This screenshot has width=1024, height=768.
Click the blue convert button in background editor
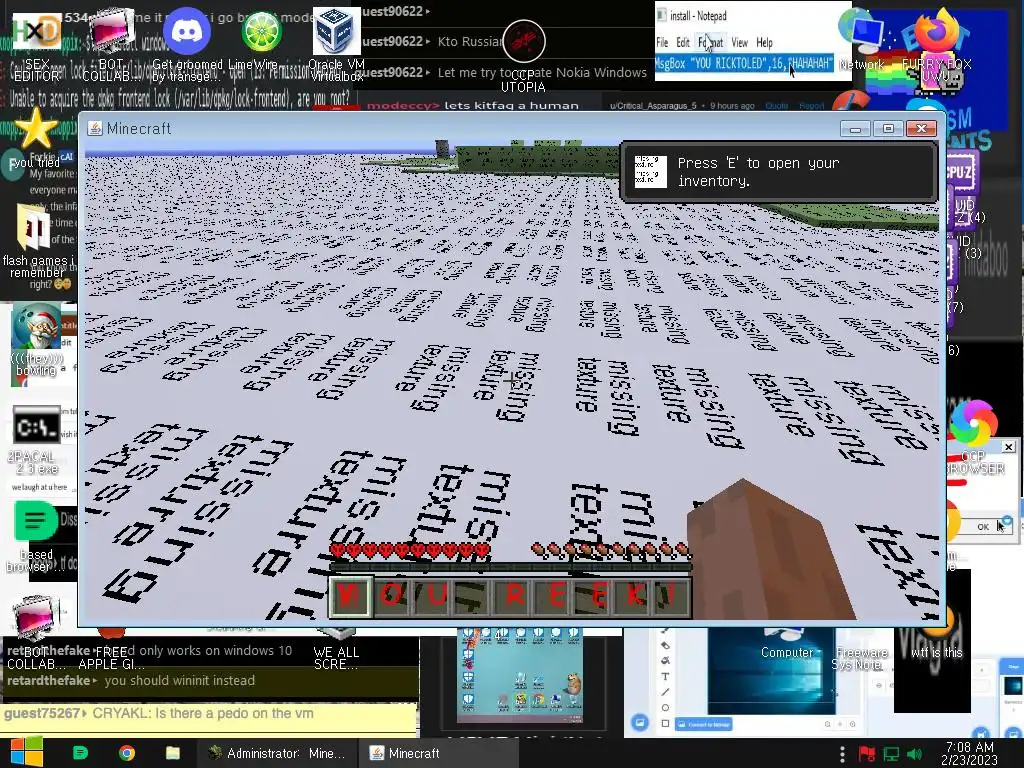click(x=703, y=724)
